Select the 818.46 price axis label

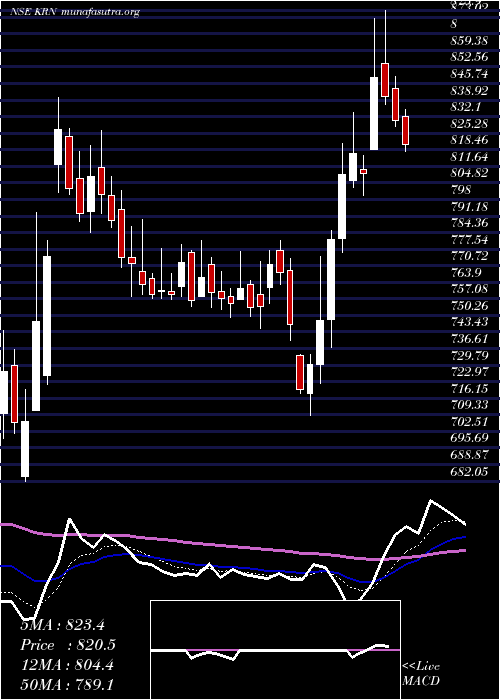(x=468, y=140)
